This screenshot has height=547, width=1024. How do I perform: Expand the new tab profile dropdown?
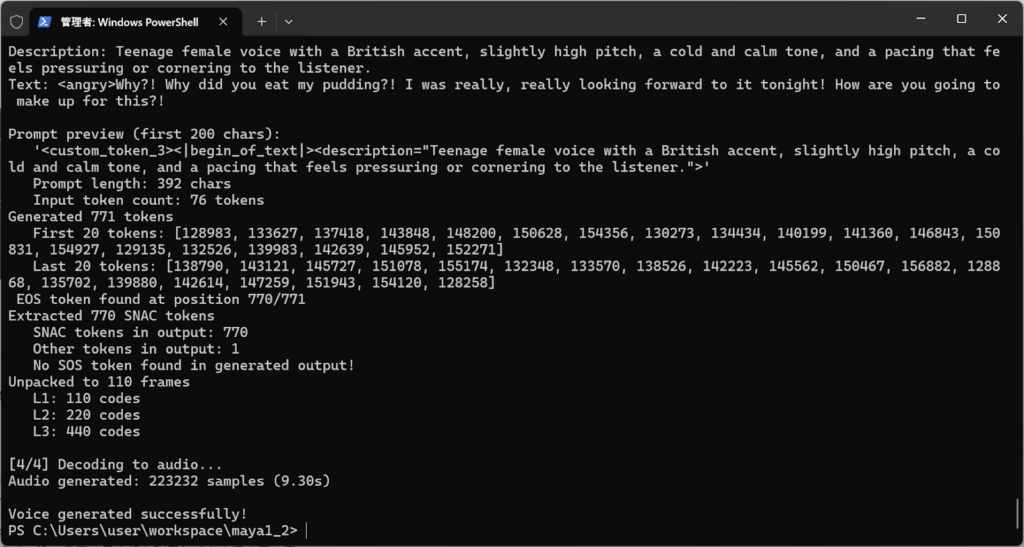[x=289, y=21]
